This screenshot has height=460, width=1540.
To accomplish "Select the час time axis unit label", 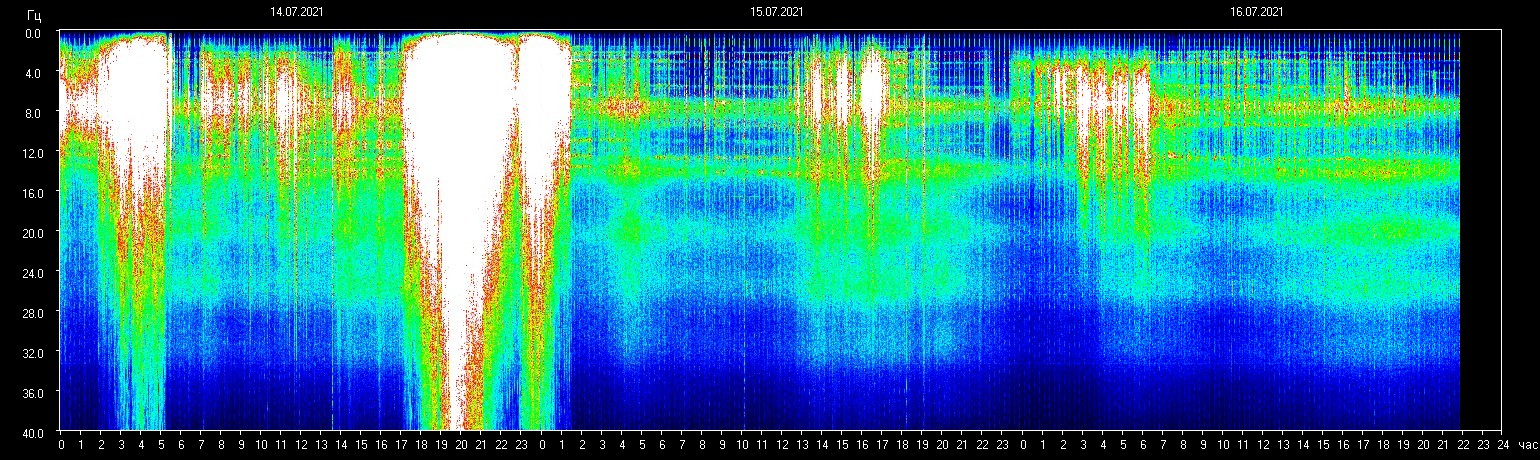I will pyautogui.click(x=1526, y=445).
